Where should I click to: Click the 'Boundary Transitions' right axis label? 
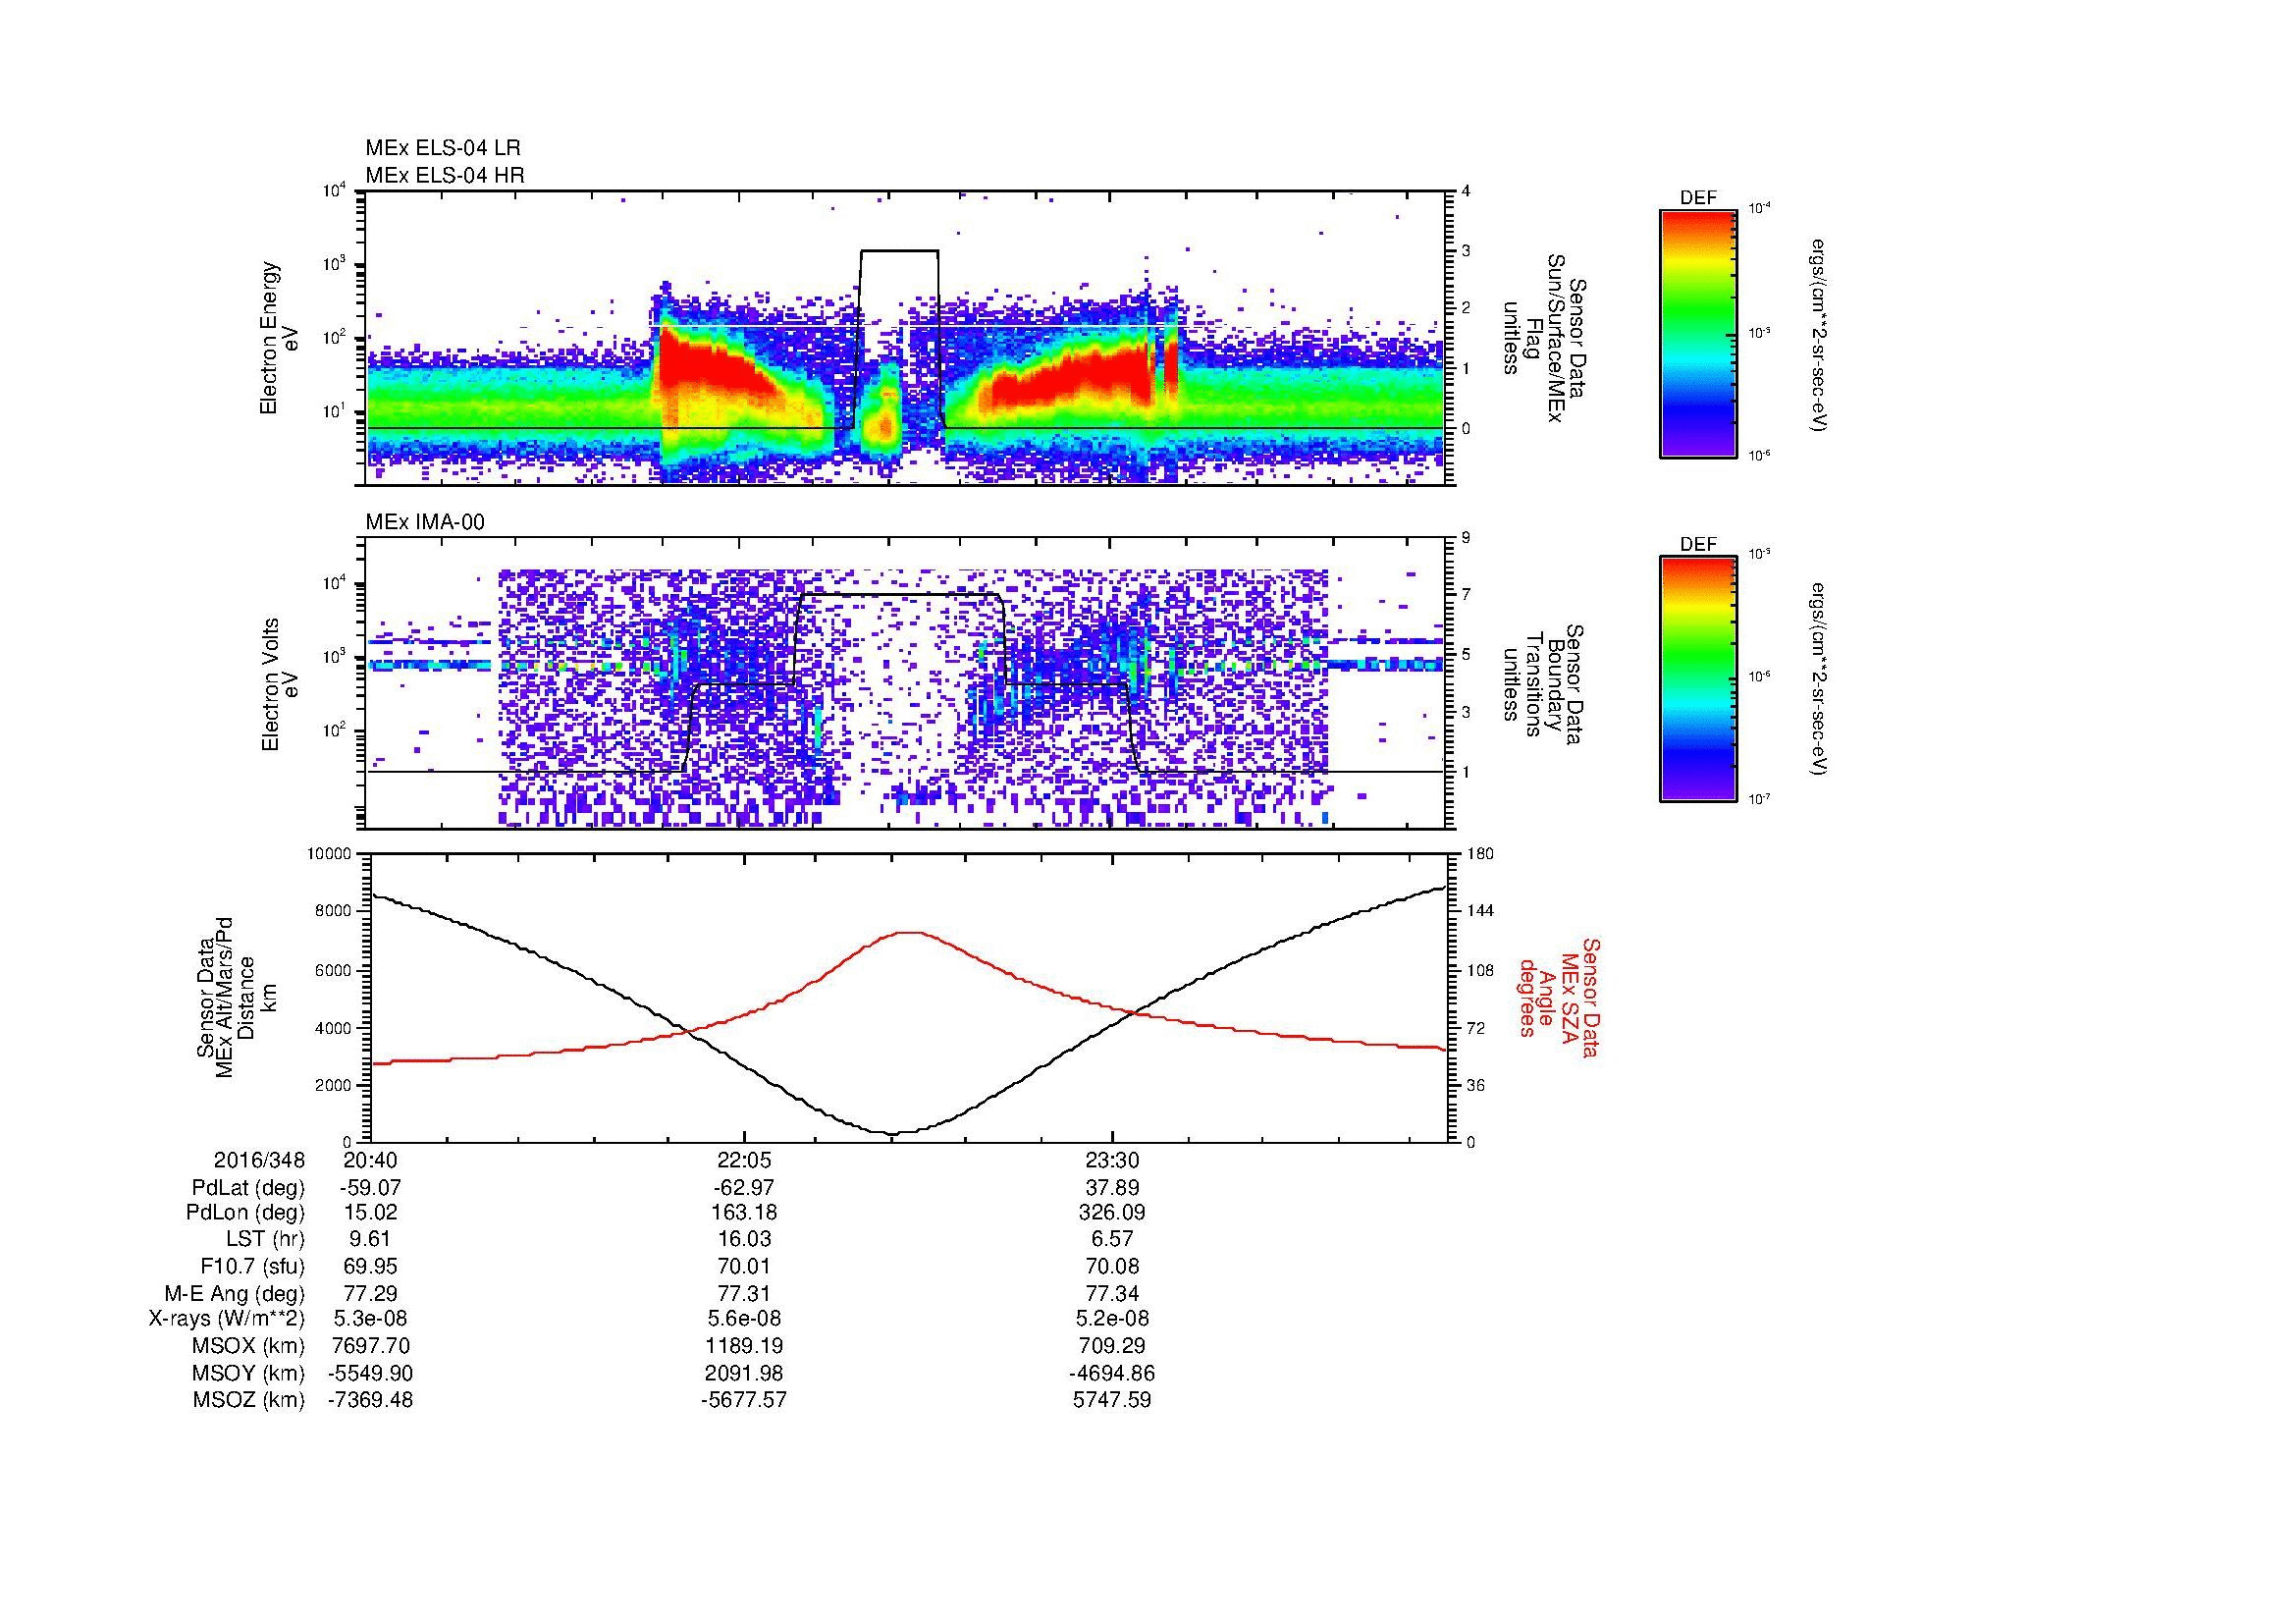click(1543, 685)
